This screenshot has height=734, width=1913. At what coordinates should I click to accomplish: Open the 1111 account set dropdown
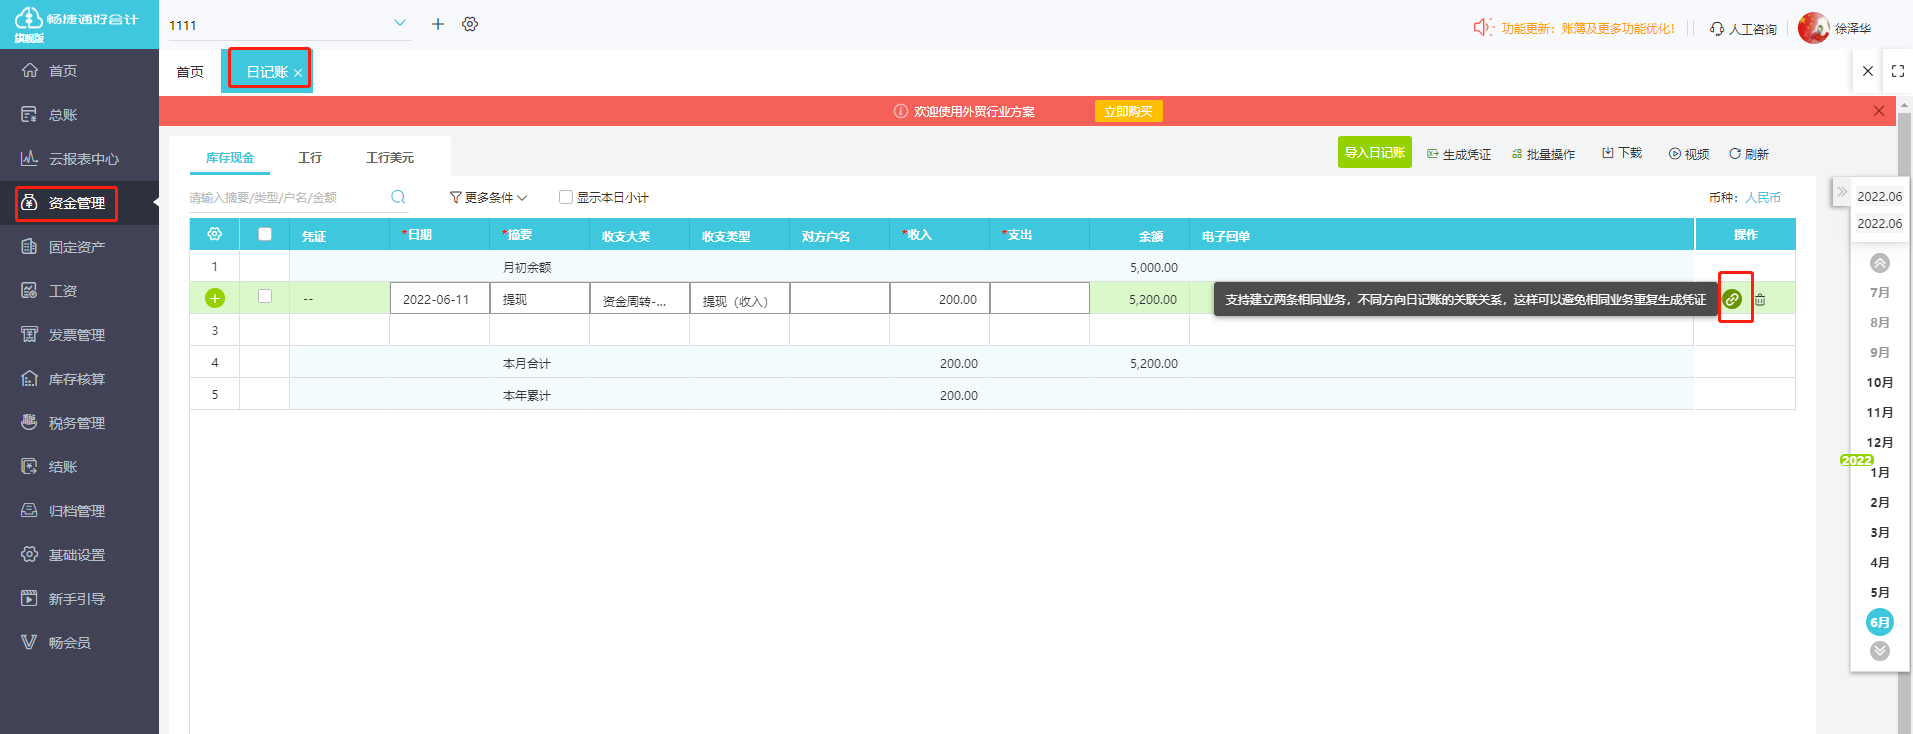click(x=399, y=23)
